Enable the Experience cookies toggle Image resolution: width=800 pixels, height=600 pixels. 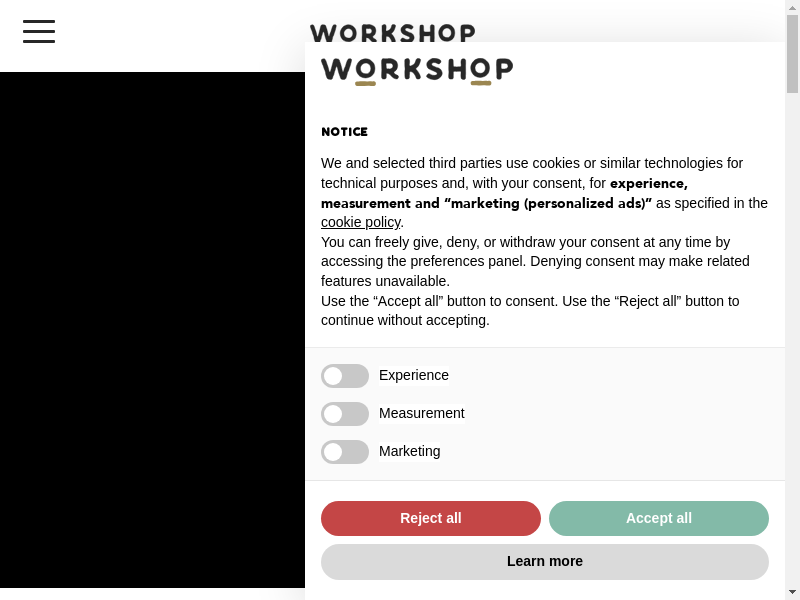click(x=345, y=376)
